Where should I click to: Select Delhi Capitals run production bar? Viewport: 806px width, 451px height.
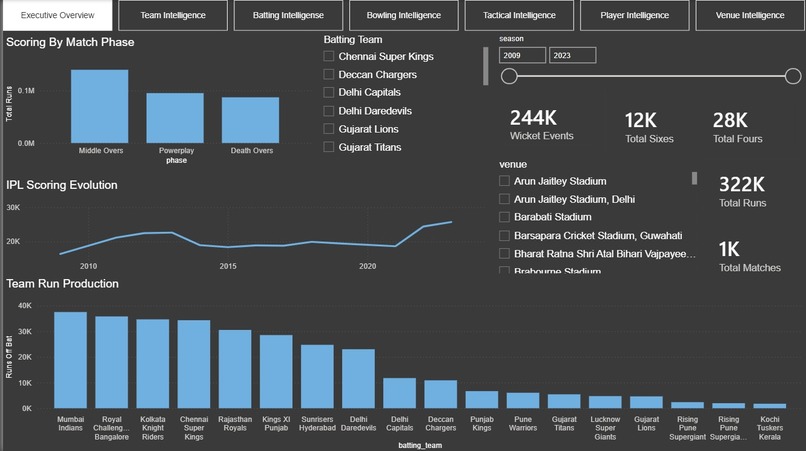pyautogui.click(x=399, y=393)
